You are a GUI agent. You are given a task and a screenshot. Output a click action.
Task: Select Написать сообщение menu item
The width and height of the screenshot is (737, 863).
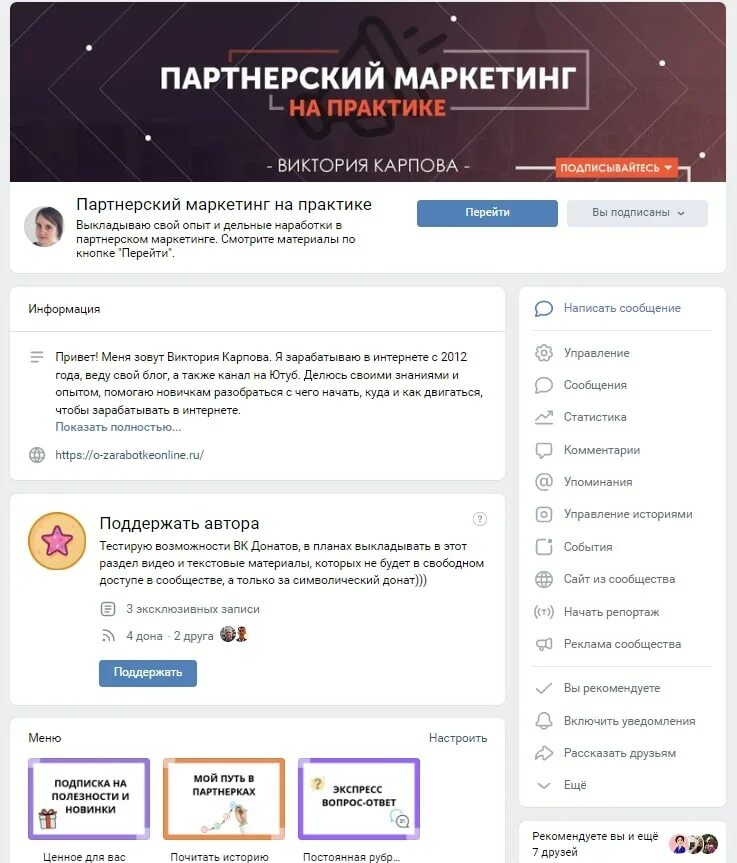click(x=622, y=308)
